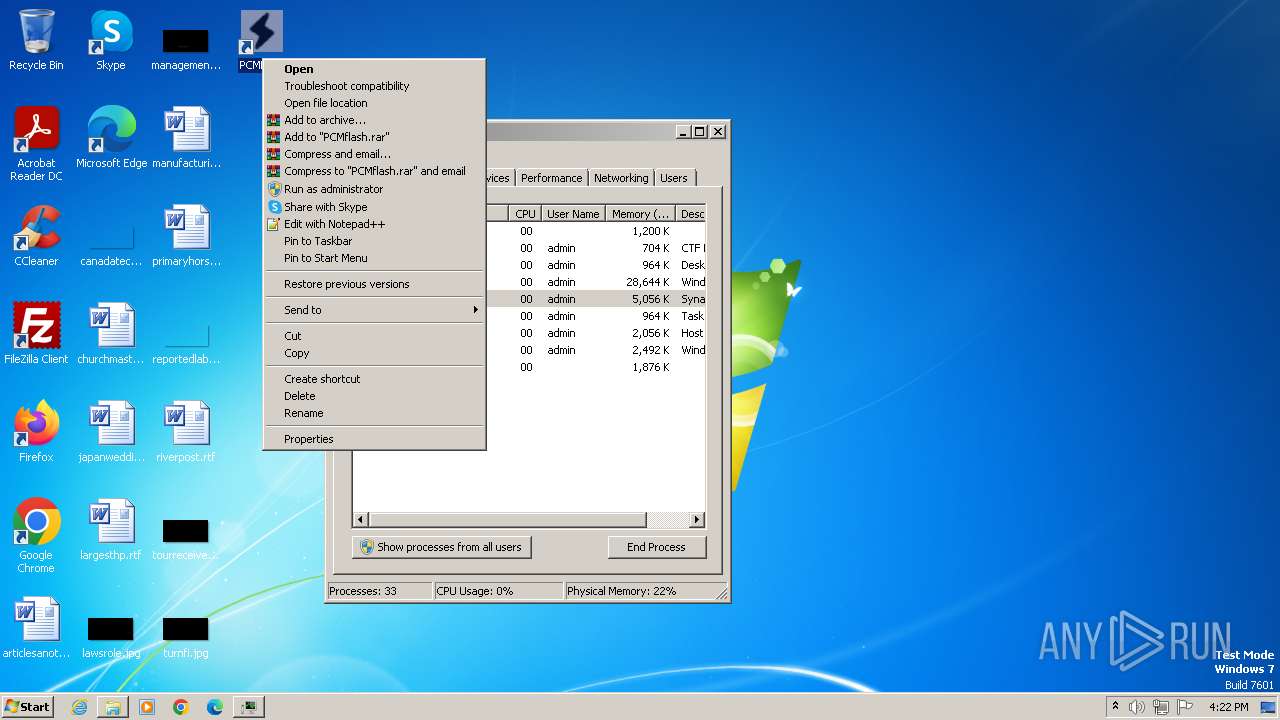Select process row with 28,644 K memory
This screenshot has width=1280, height=720.
(x=596, y=282)
